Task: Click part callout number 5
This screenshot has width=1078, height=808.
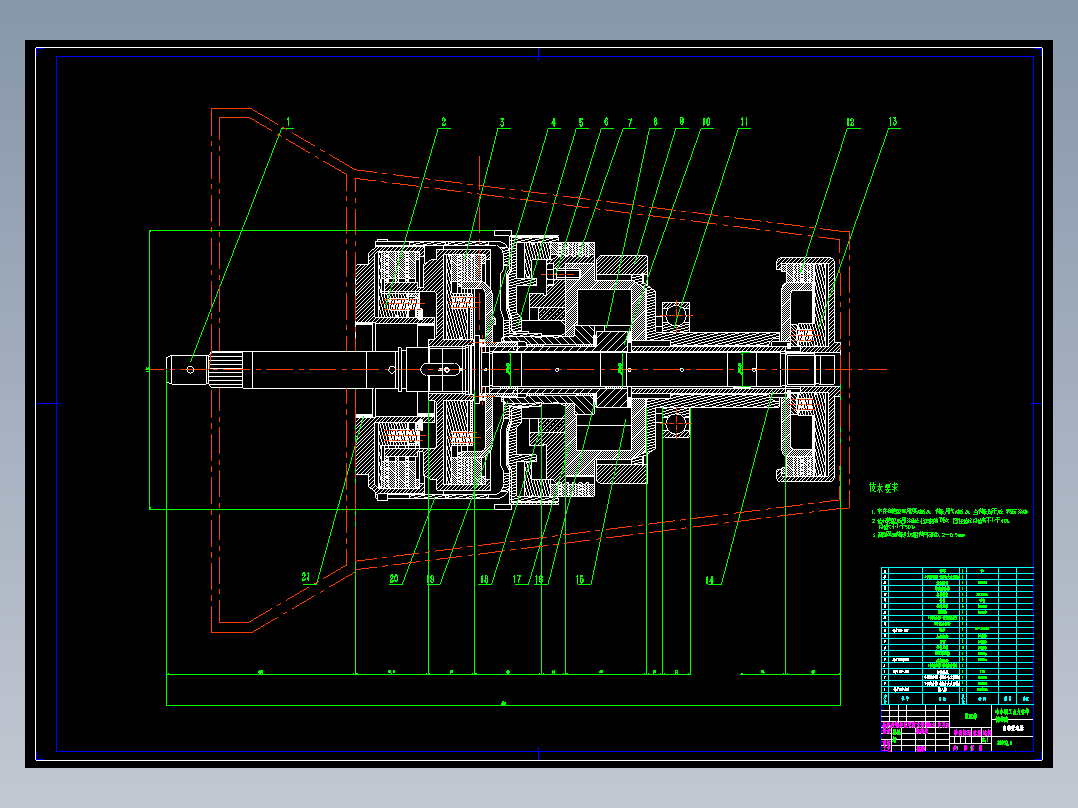Action: pyautogui.click(x=581, y=122)
